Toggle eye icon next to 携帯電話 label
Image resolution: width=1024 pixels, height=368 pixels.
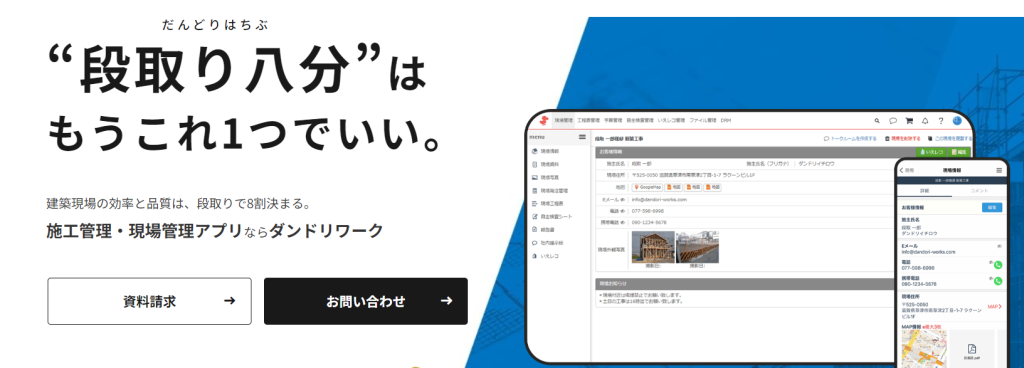point(622,223)
